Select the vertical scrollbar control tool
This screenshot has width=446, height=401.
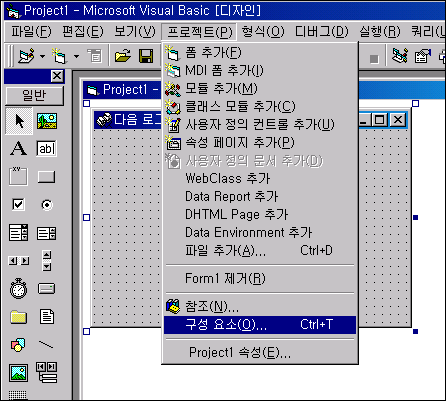tap(47, 261)
